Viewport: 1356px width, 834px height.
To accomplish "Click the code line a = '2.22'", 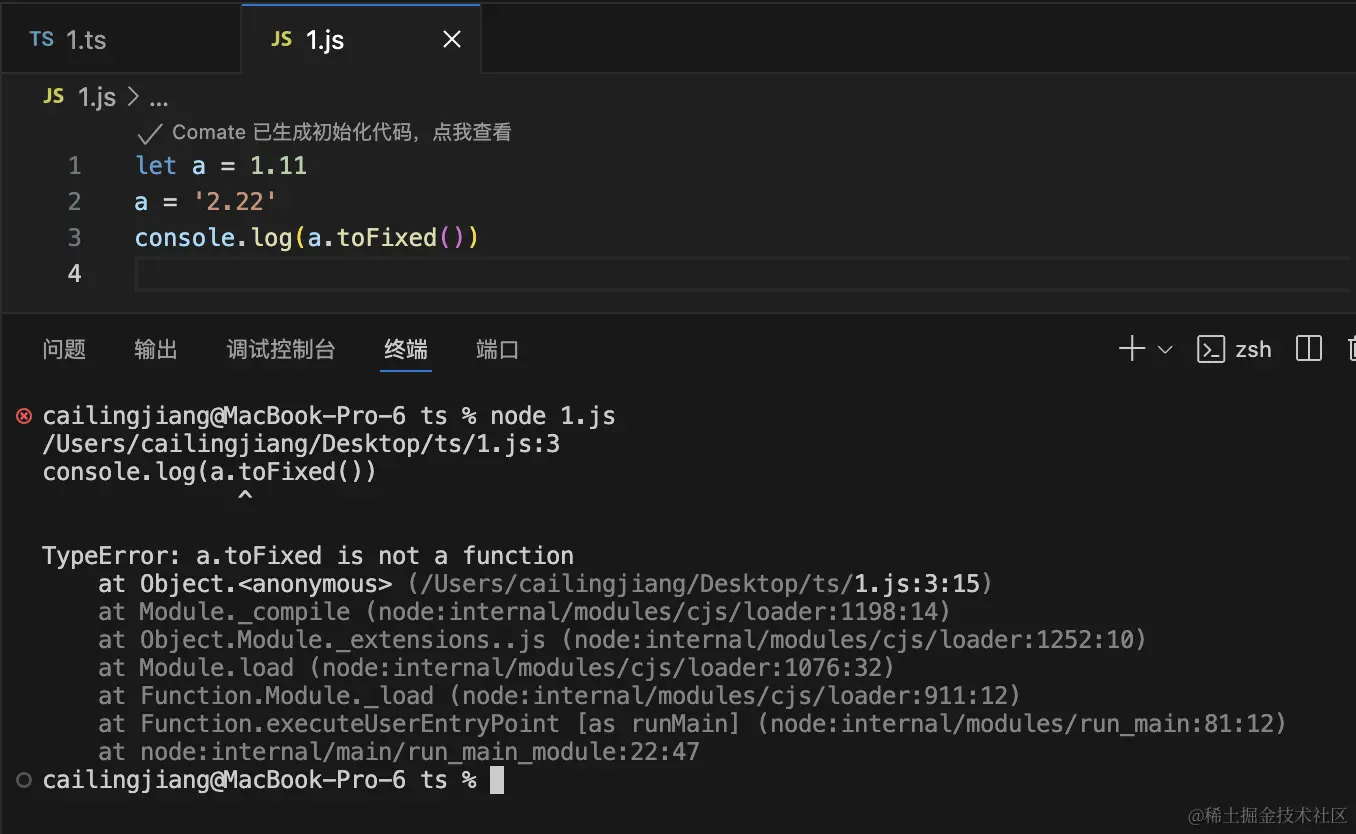I will point(205,201).
